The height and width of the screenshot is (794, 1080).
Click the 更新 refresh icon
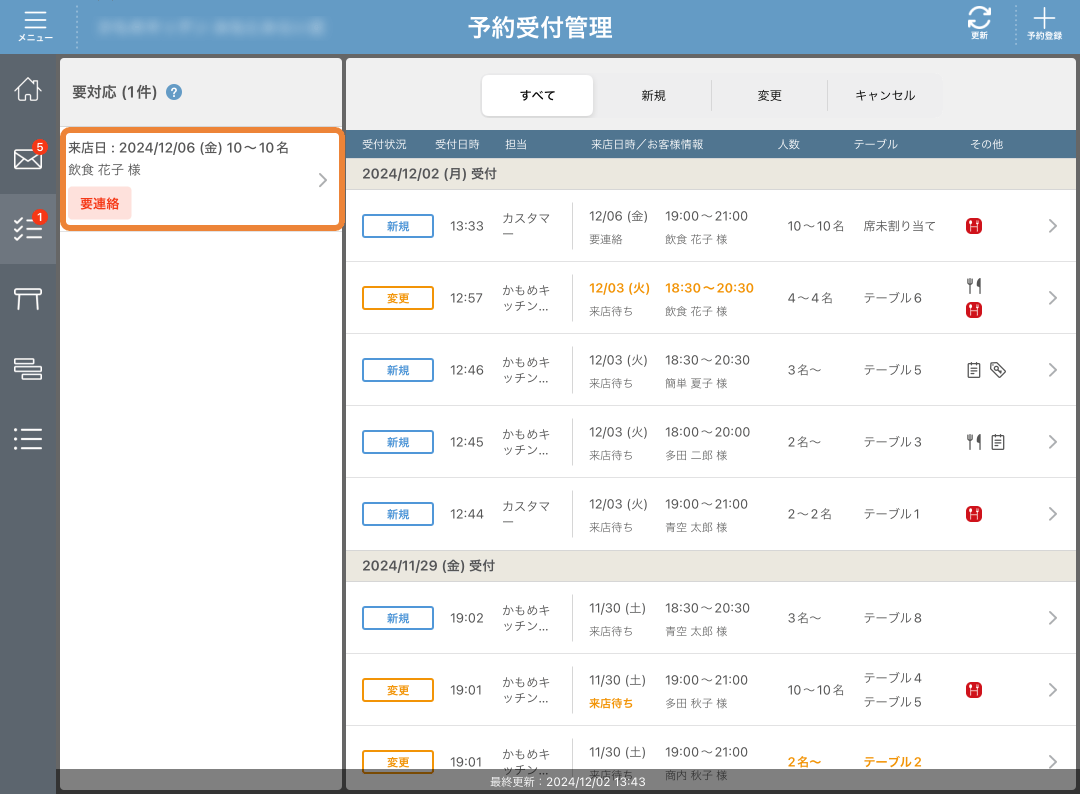pos(979,23)
